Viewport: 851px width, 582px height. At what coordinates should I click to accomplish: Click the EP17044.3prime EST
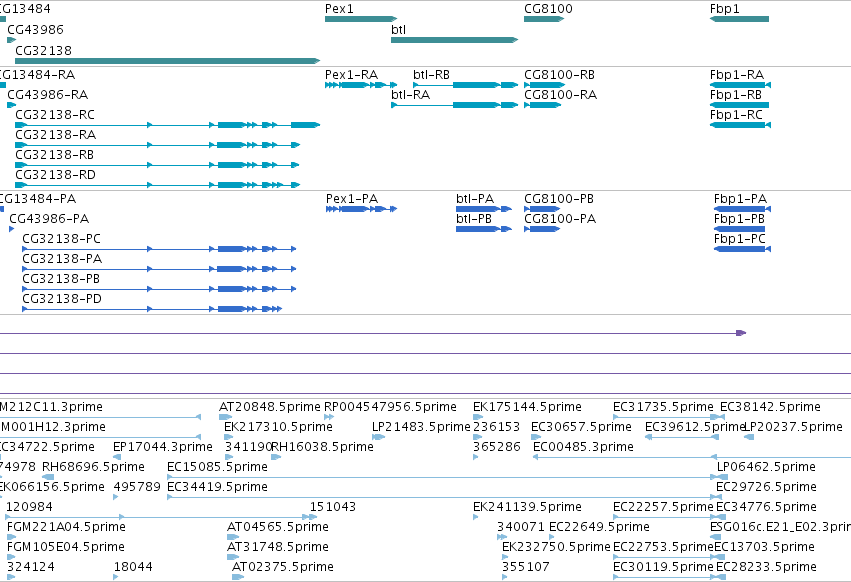tap(117, 457)
